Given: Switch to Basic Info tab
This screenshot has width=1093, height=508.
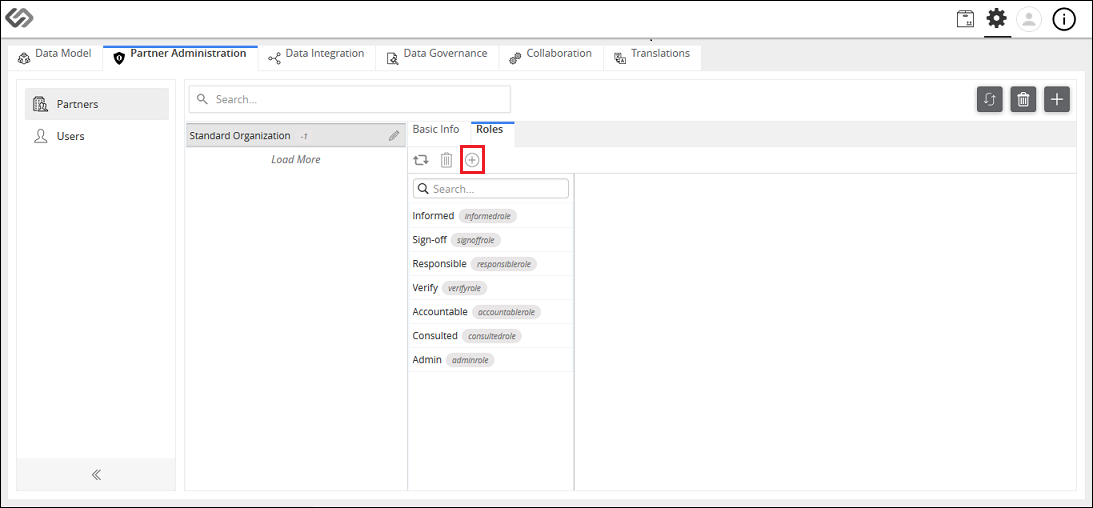Looking at the screenshot, I should (x=436, y=130).
